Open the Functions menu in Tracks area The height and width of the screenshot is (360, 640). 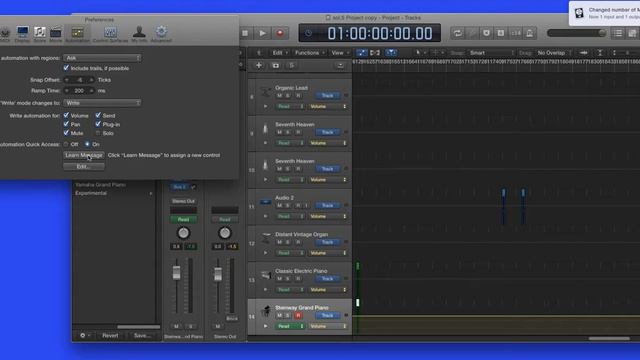309,53
